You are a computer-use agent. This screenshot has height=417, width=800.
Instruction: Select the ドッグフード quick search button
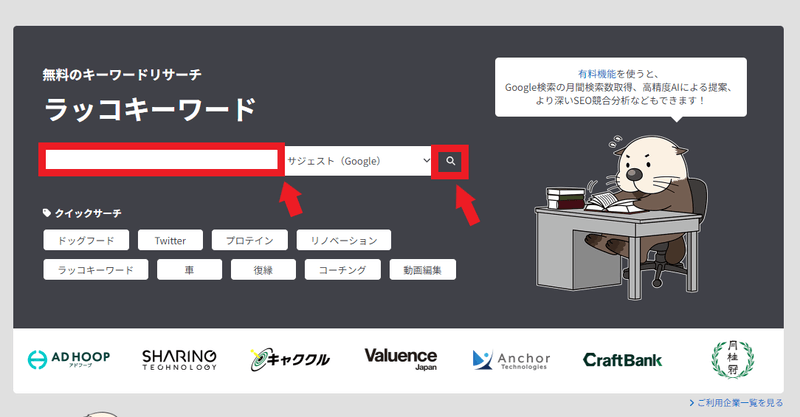(x=86, y=240)
